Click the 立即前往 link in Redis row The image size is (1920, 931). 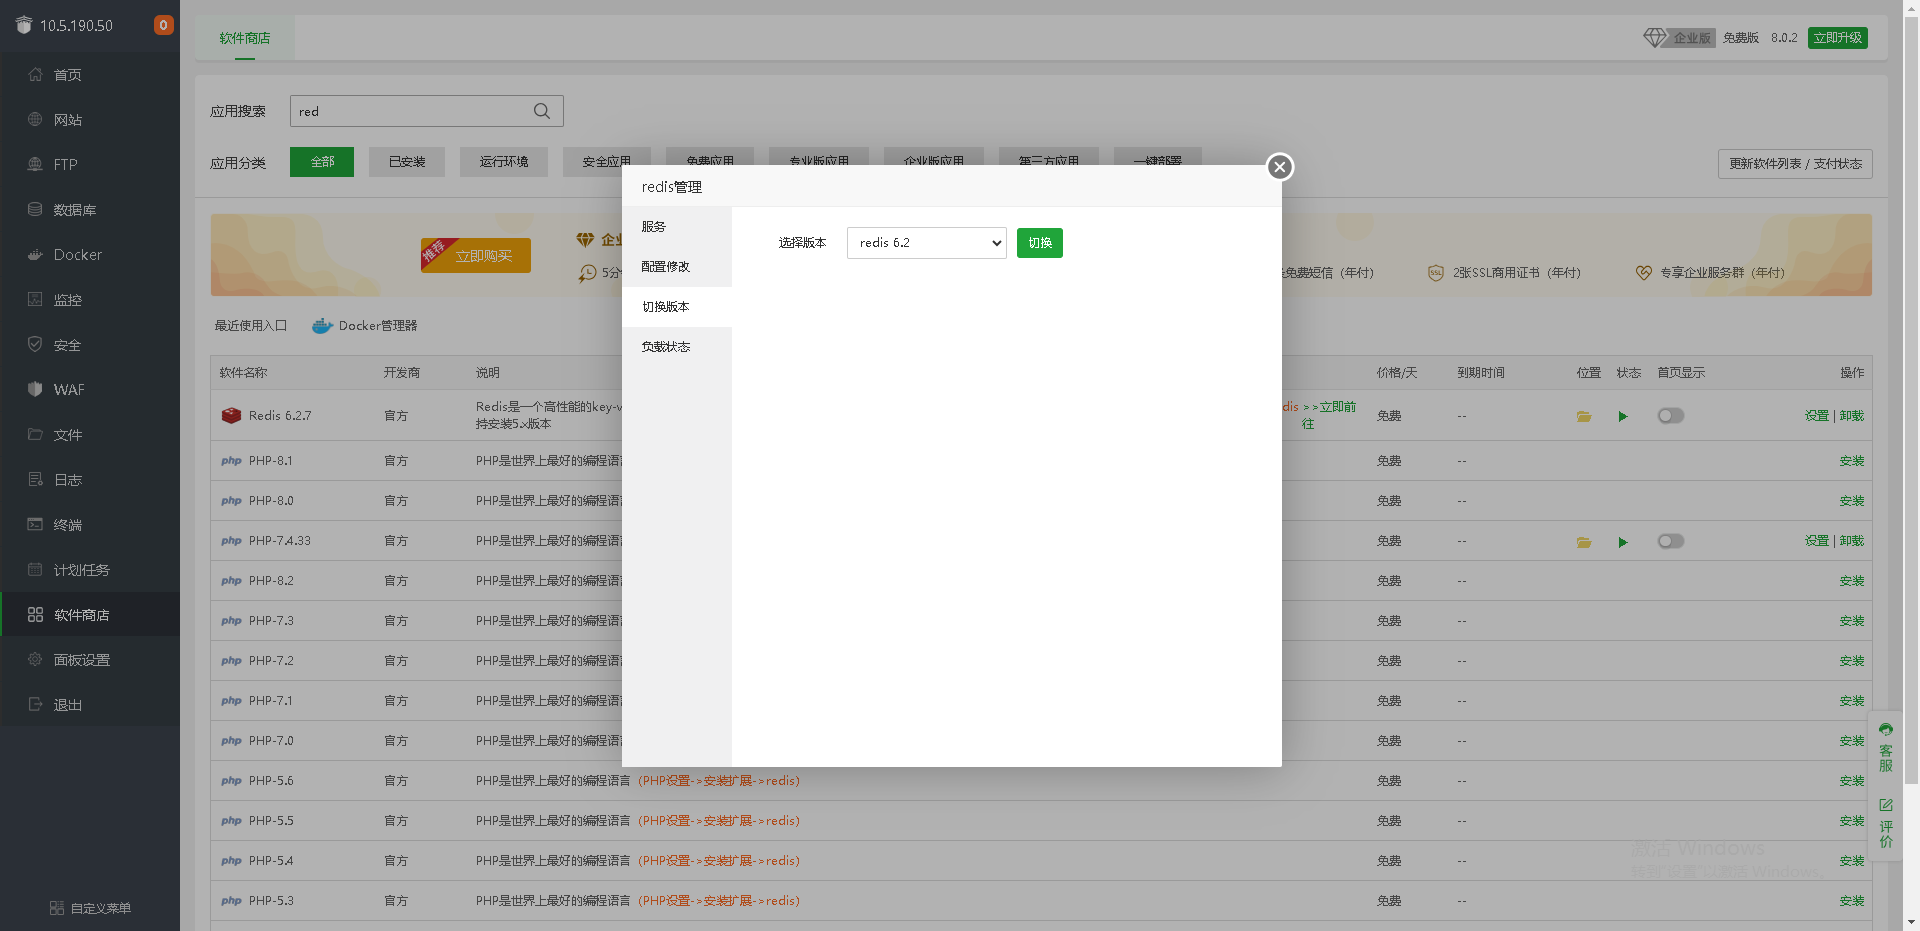click(x=1330, y=415)
